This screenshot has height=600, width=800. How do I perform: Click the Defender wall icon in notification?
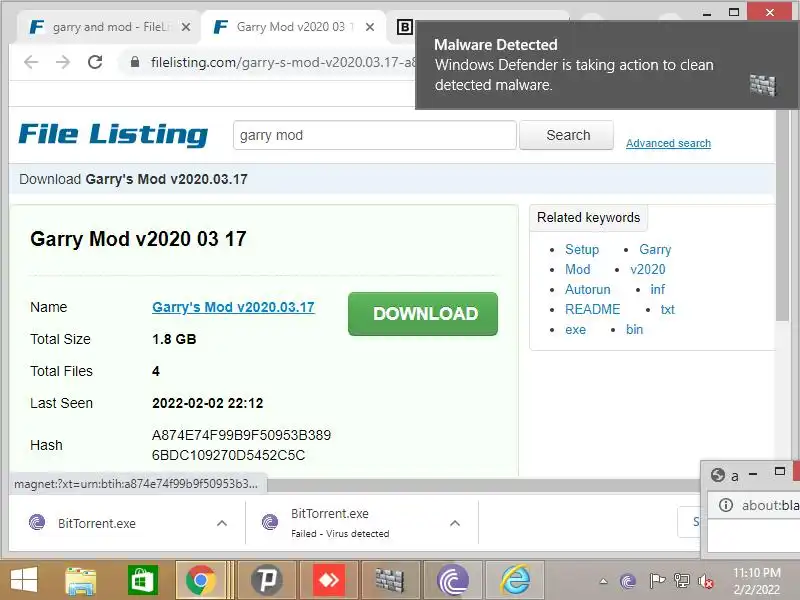coord(763,85)
